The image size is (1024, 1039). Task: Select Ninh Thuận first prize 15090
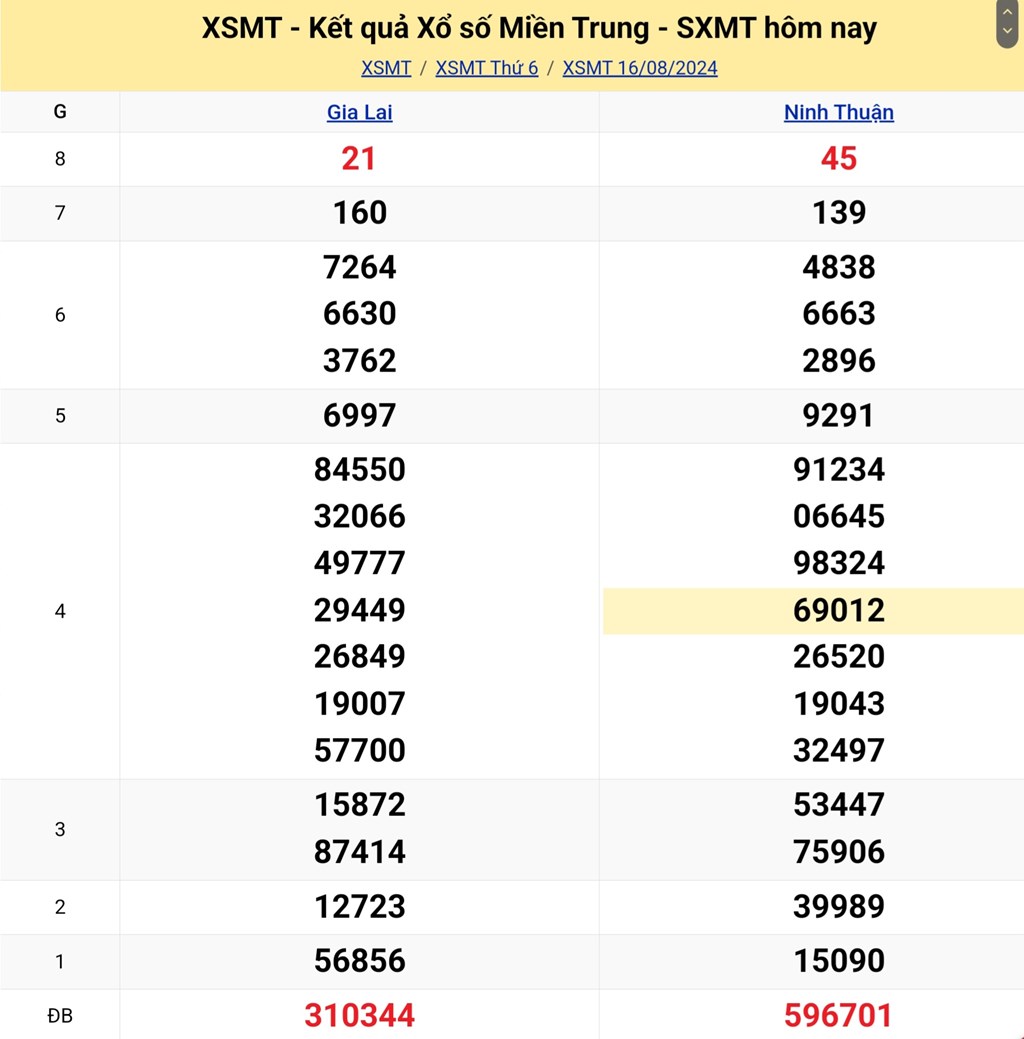(838, 961)
